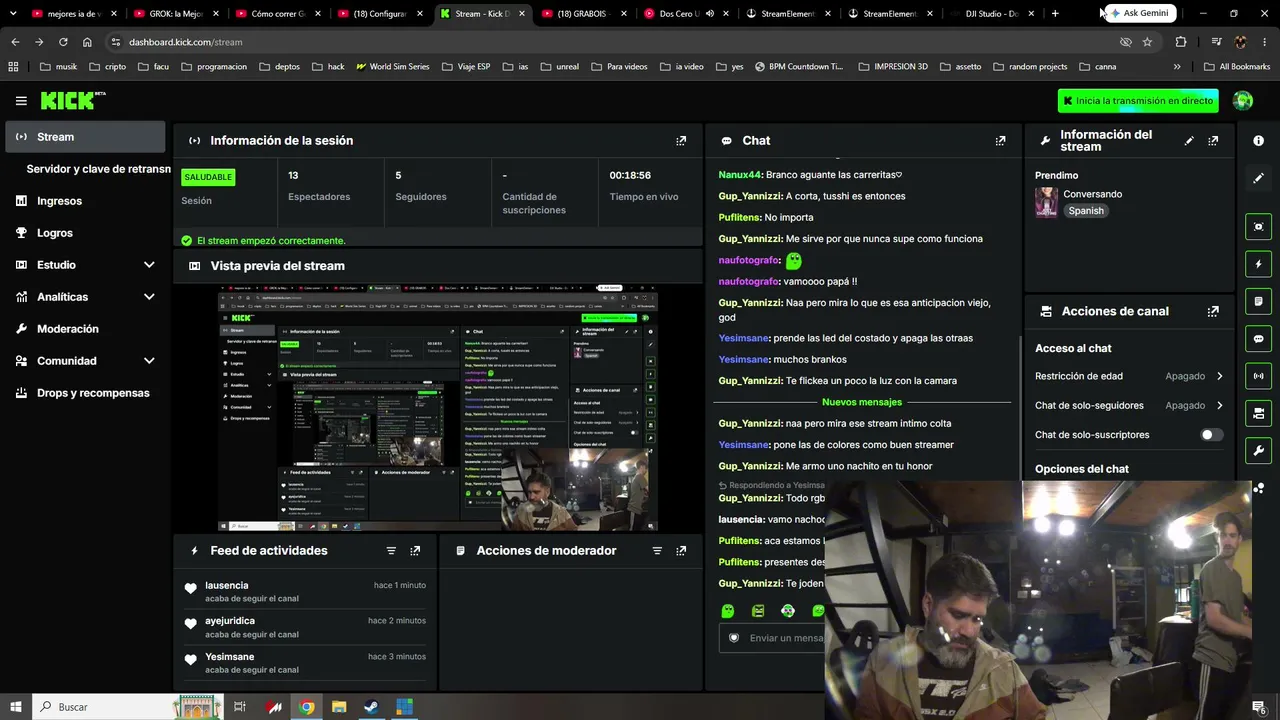
Task: Open Steam from the taskbar
Action: point(371,707)
